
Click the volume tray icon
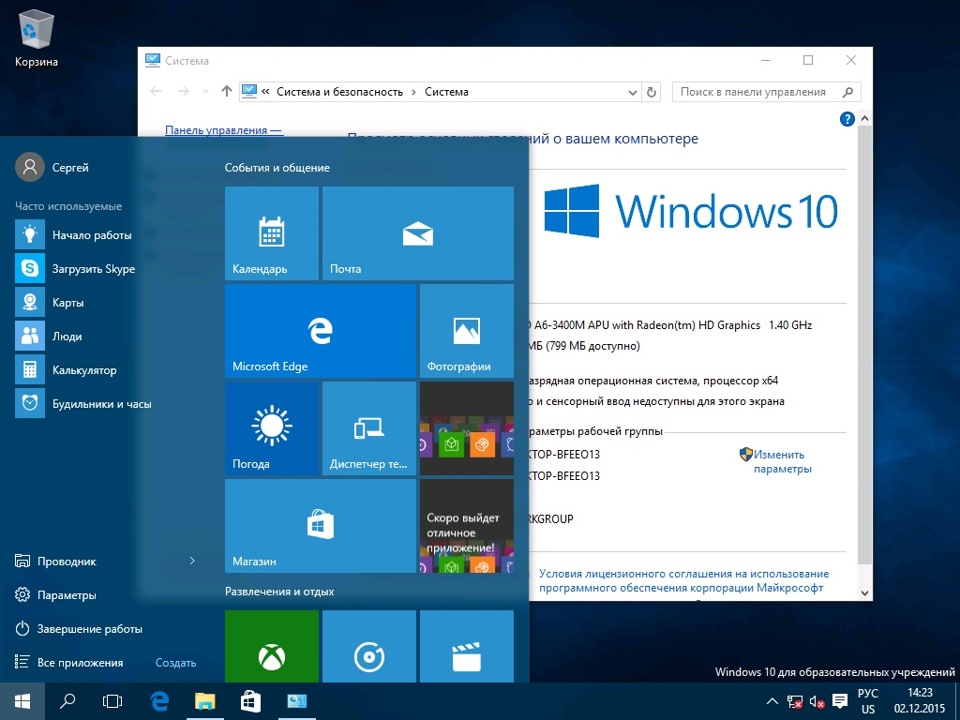[817, 702]
